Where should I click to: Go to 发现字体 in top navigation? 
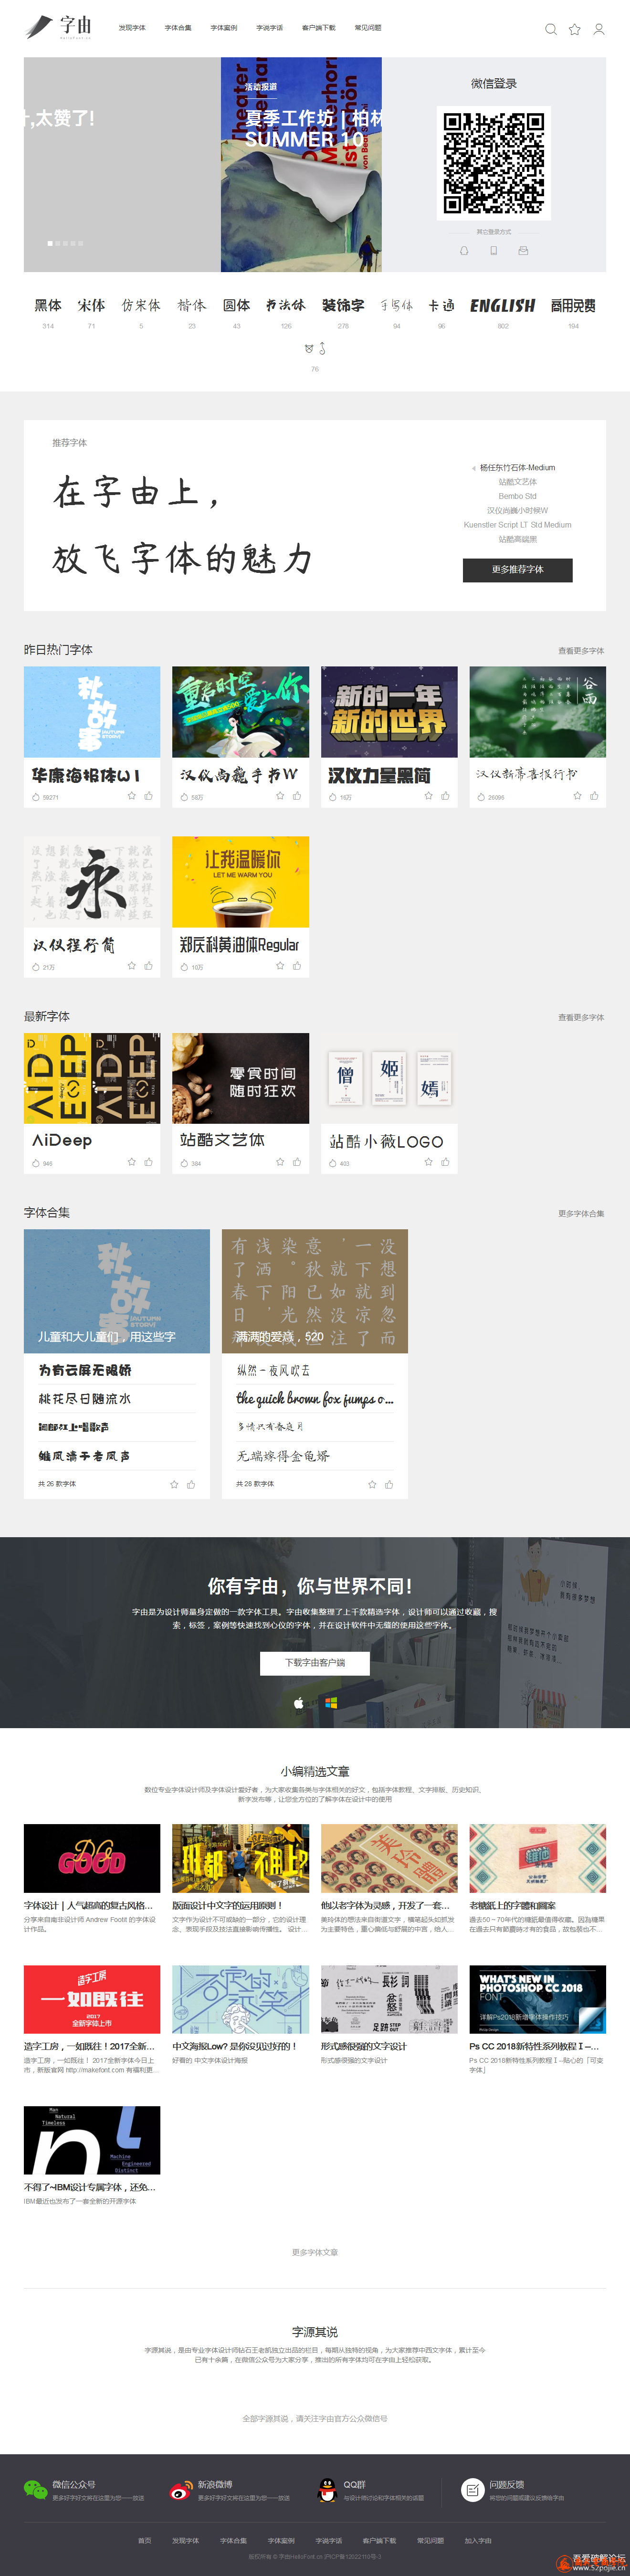point(132,28)
